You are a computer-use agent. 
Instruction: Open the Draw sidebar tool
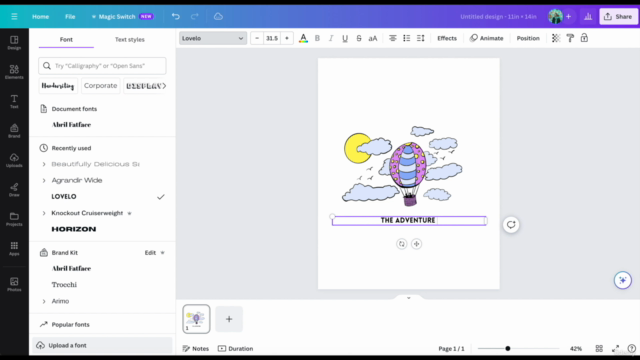[14, 189]
